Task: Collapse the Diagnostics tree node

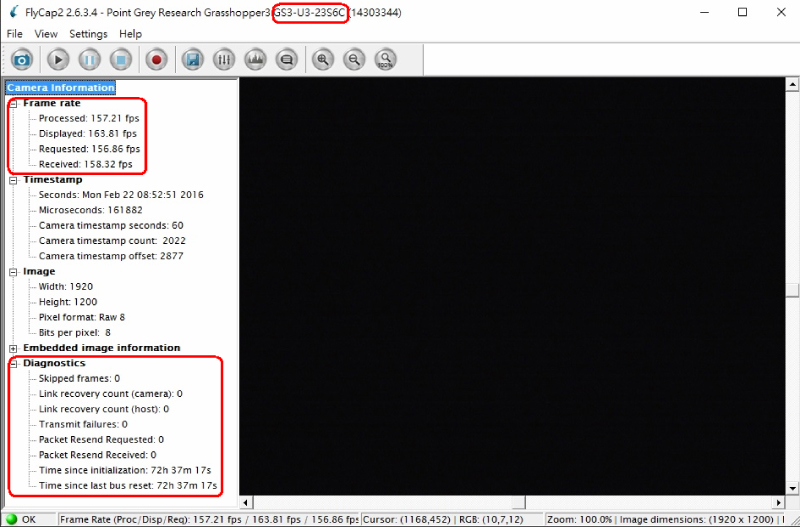Action: tap(13, 363)
